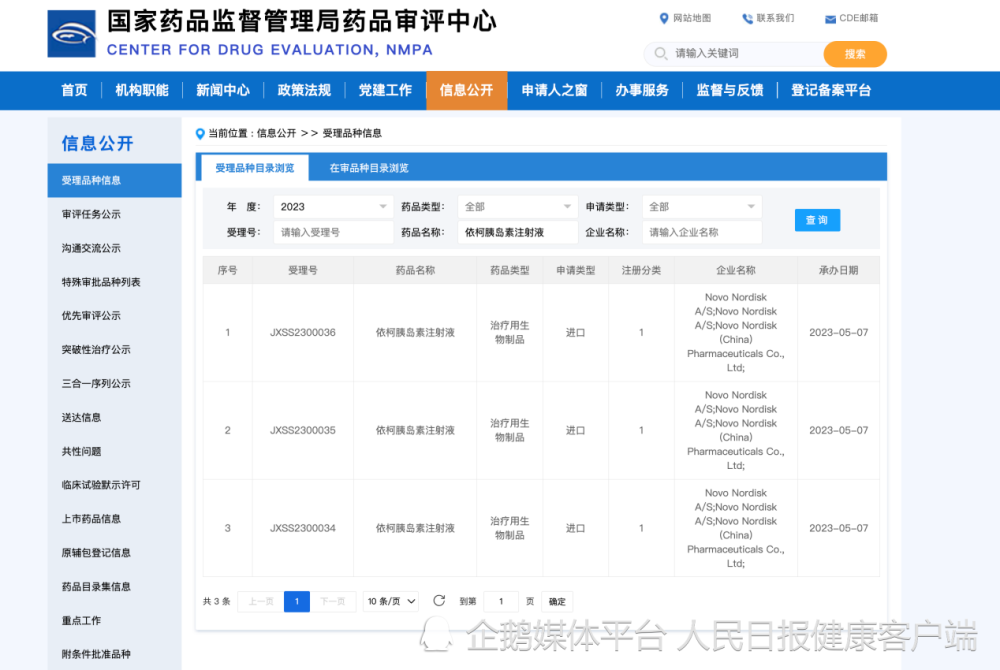This screenshot has height=670, width=1000.
Task: Focus the 受理号 input field
Action: point(333,232)
